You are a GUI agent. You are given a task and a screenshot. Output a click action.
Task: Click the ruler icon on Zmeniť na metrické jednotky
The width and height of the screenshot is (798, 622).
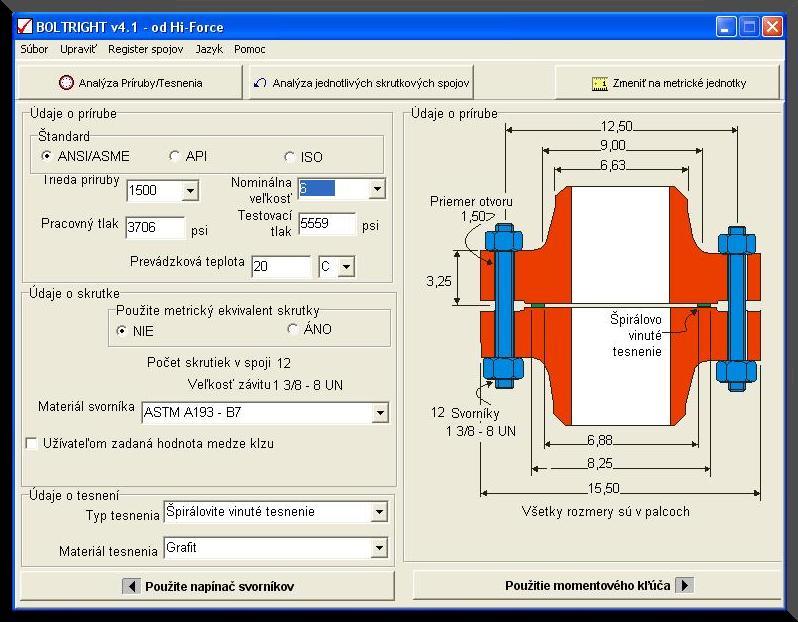(600, 83)
